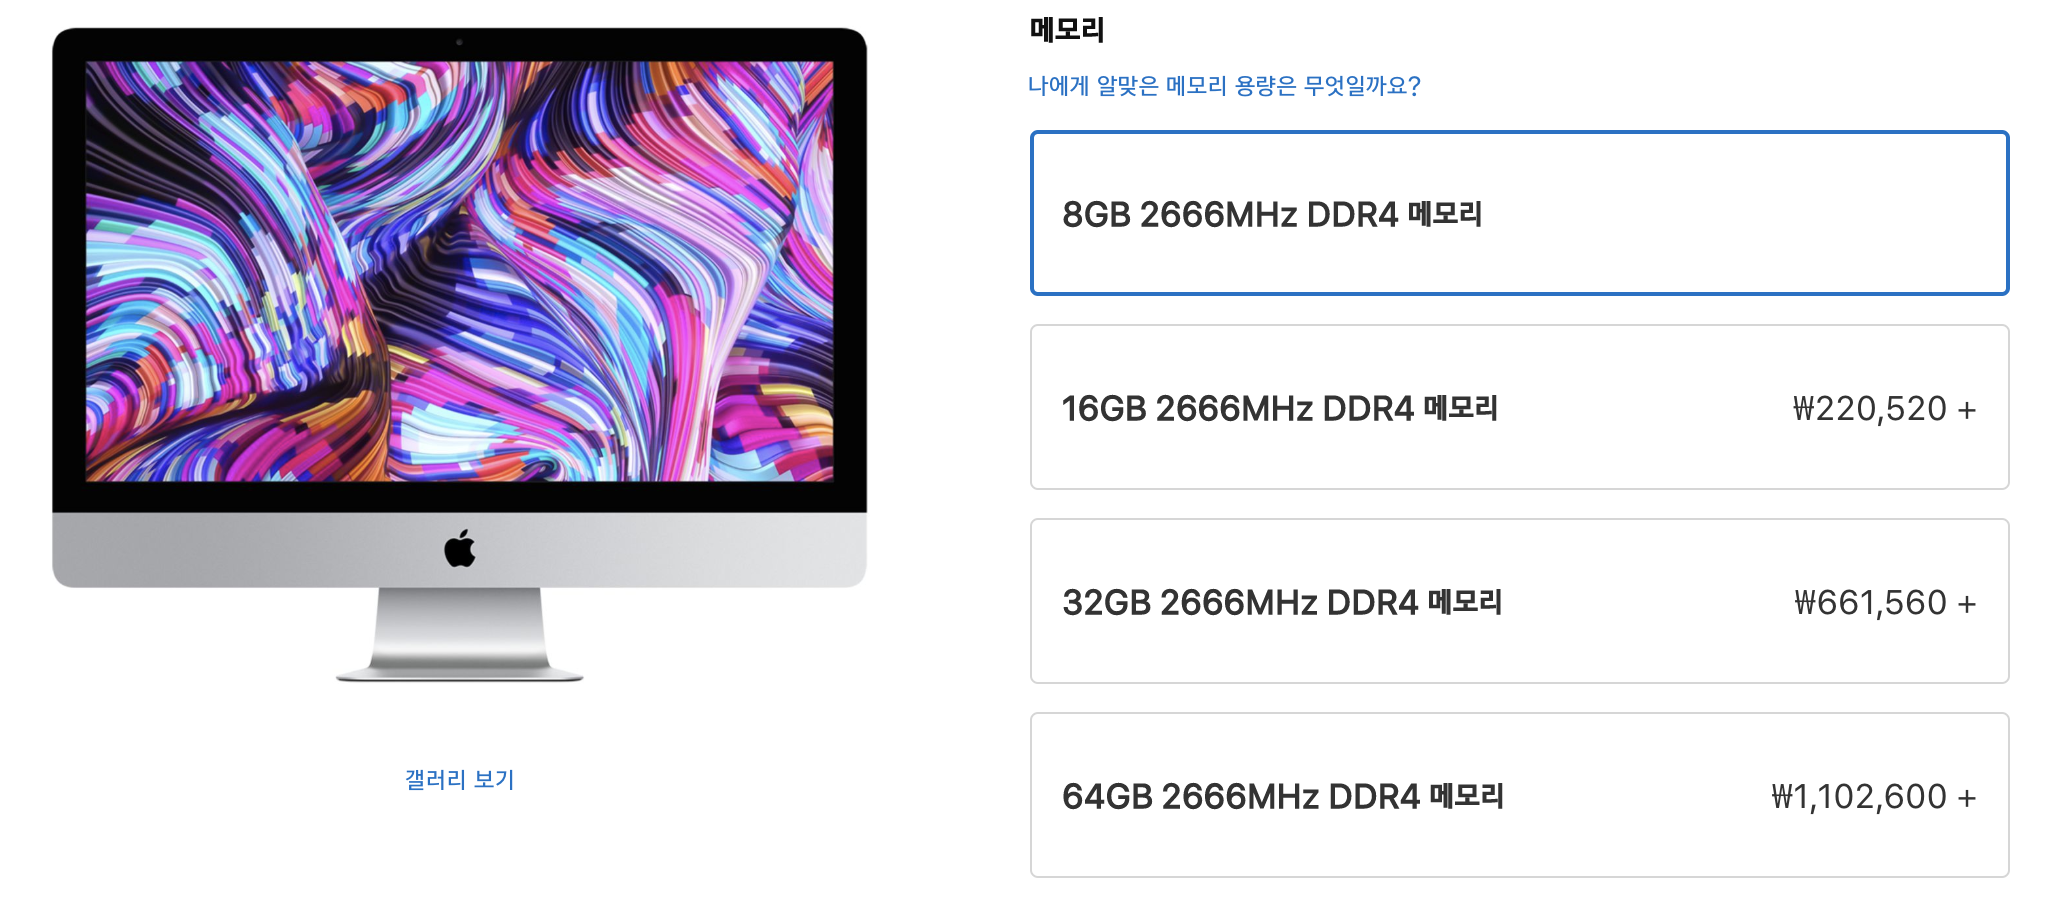Click the plus sign after ₩1,102,600
Screen dimensions: 2052x900
click(x=1967, y=798)
